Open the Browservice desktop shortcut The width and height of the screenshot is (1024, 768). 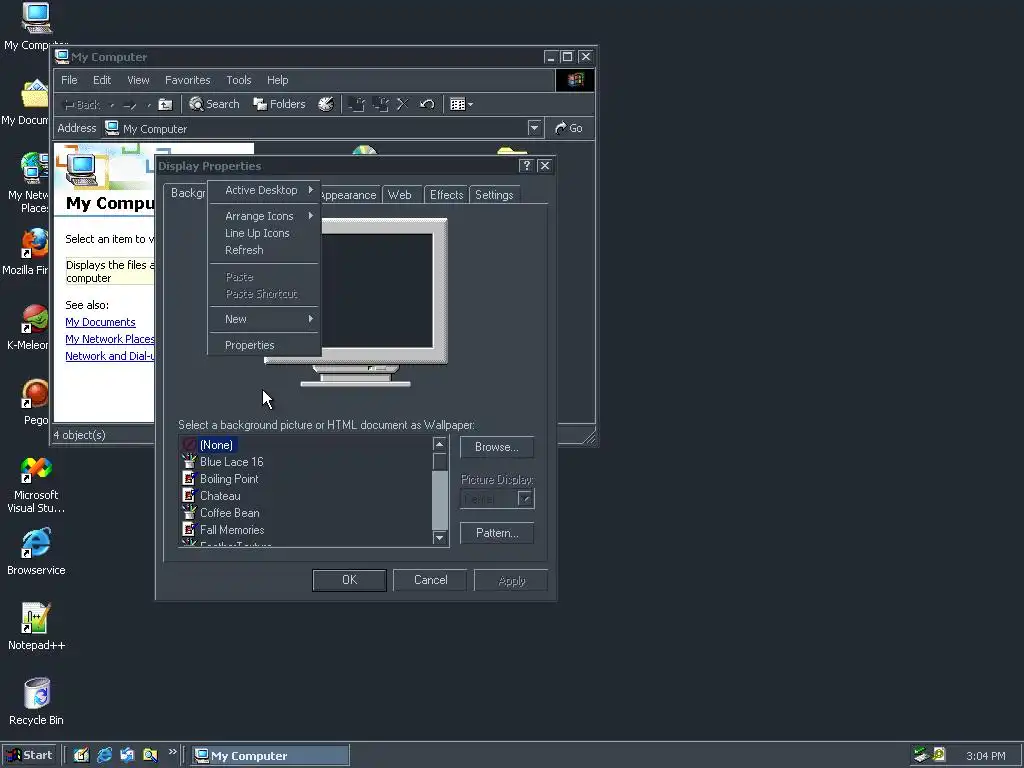36,551
